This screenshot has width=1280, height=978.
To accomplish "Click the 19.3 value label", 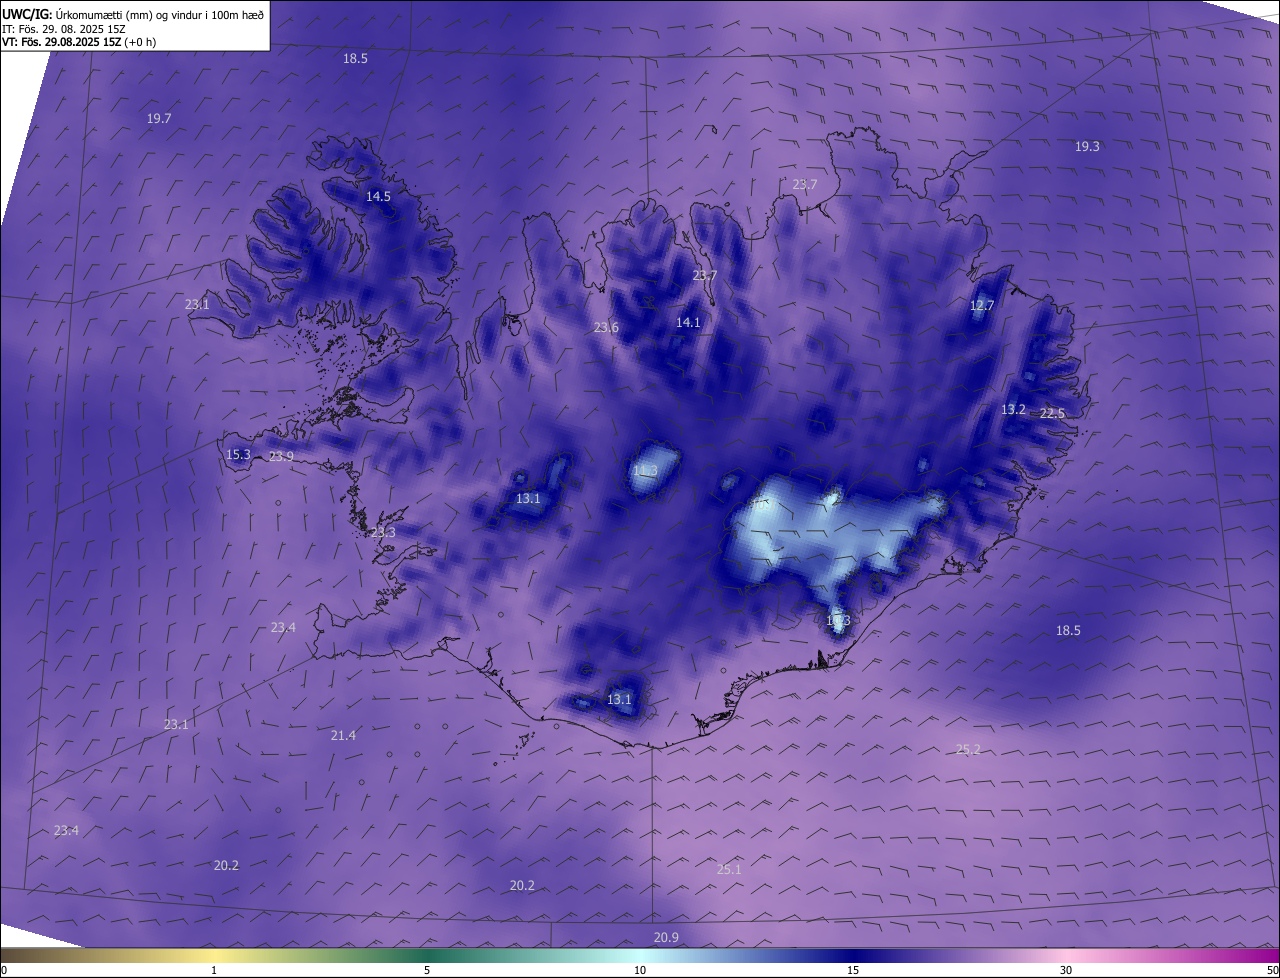I will tap(1087, 146).
